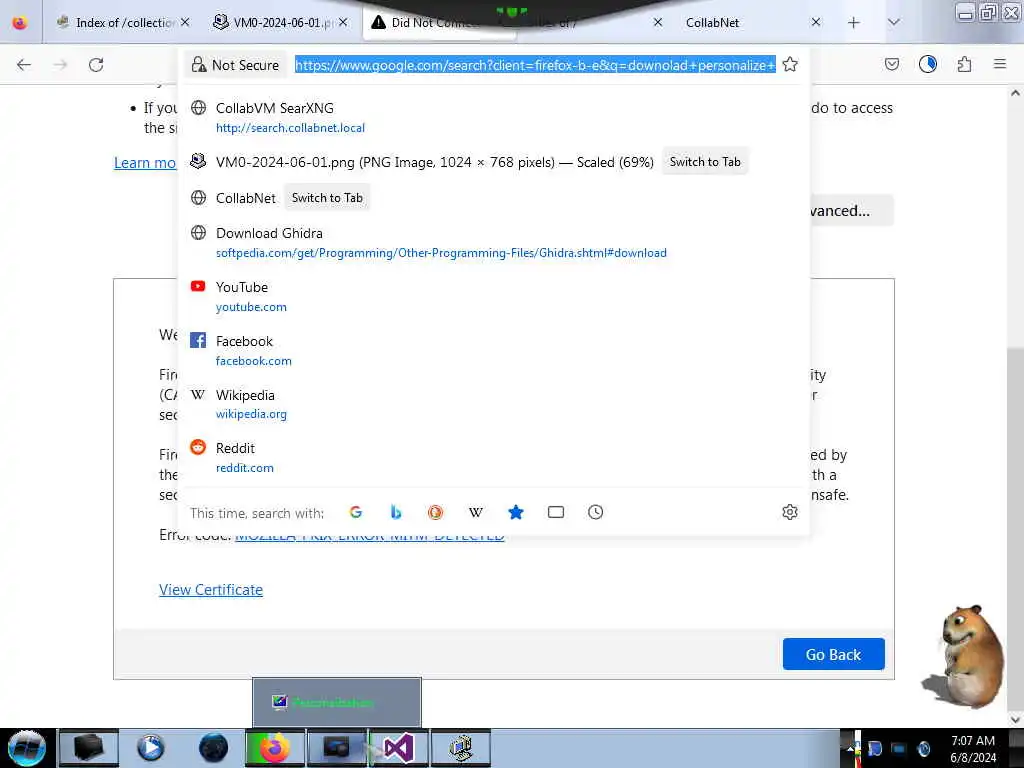
Task: Open the computer icon in the taskbar
Action: [461, 748]
